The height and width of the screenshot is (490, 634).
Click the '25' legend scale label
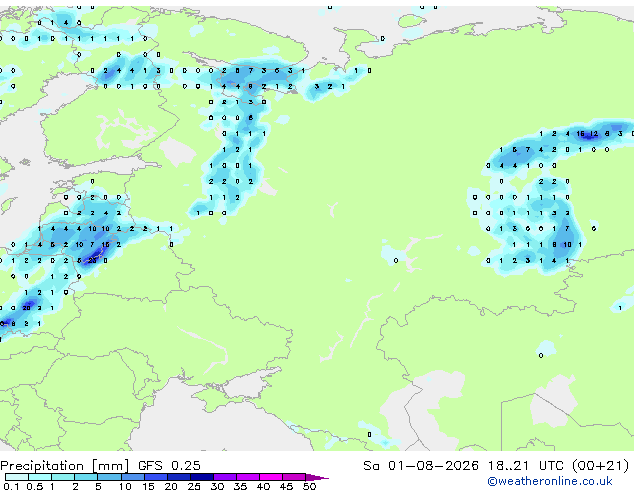click(x=194, y=486)
